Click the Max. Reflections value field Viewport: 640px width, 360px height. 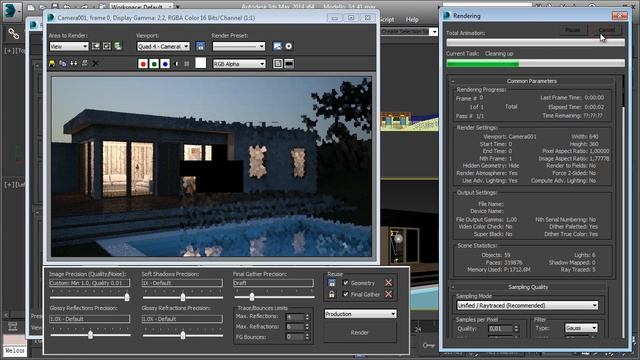tap(295, 317)
